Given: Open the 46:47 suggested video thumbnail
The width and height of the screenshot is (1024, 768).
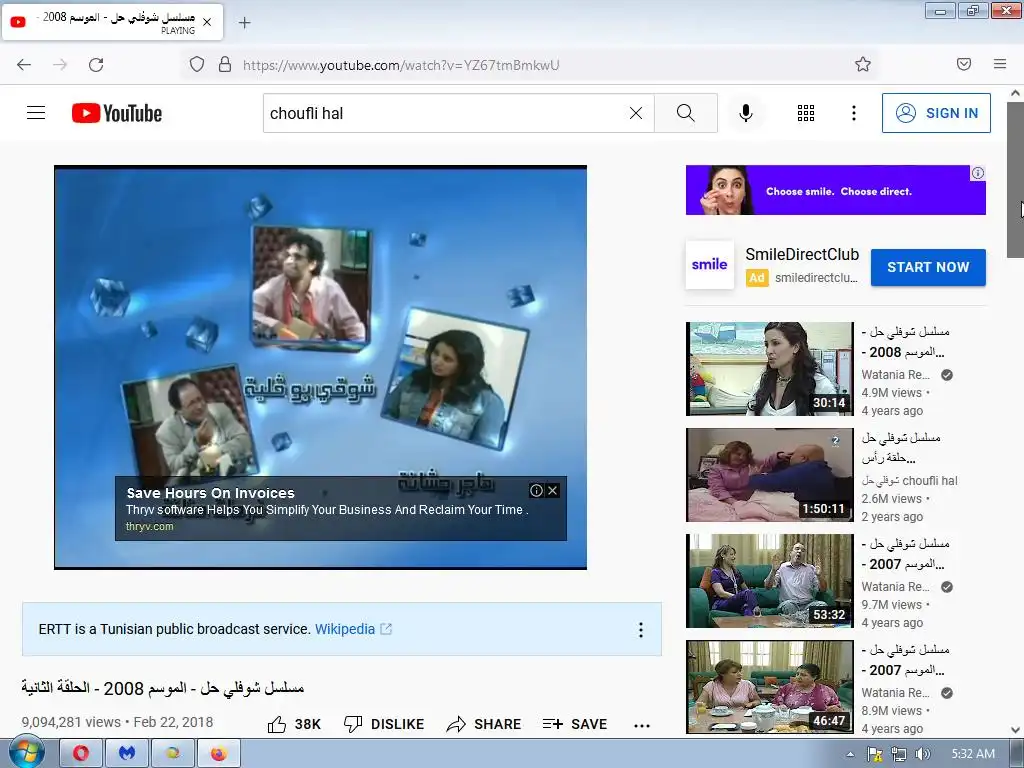Looking at the screenshot, I should click(769, 687).
